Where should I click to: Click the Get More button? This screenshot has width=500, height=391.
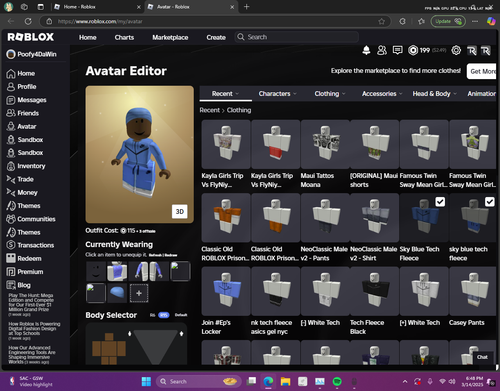(482, 71)
